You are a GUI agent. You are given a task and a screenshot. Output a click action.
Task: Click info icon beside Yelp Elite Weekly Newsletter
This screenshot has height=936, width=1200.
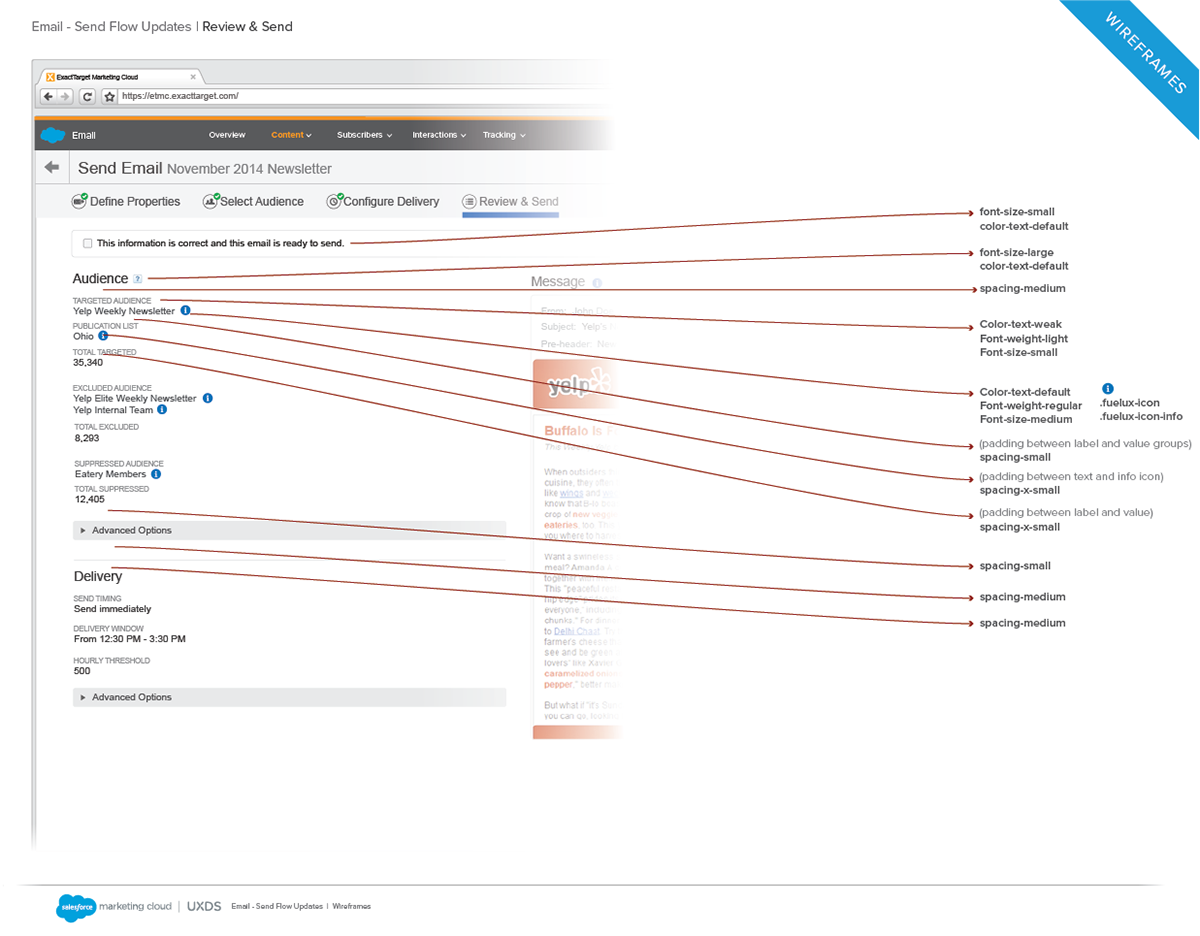pos(208,398)
